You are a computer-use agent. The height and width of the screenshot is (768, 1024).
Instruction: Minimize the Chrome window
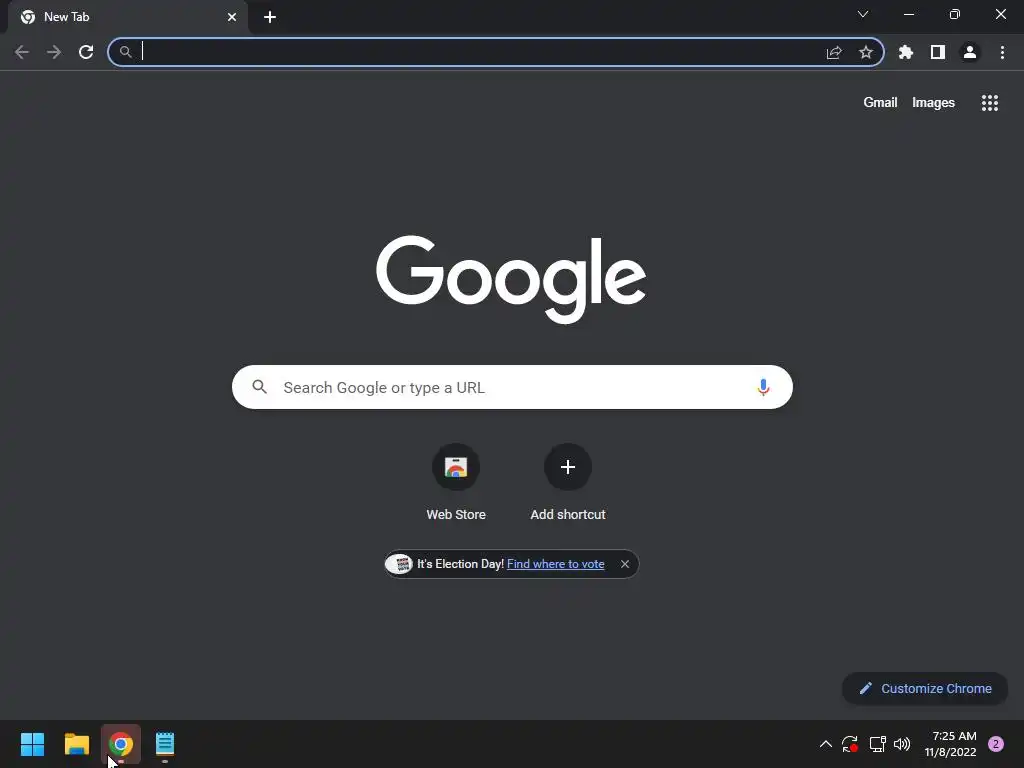(x=909, y=14)
